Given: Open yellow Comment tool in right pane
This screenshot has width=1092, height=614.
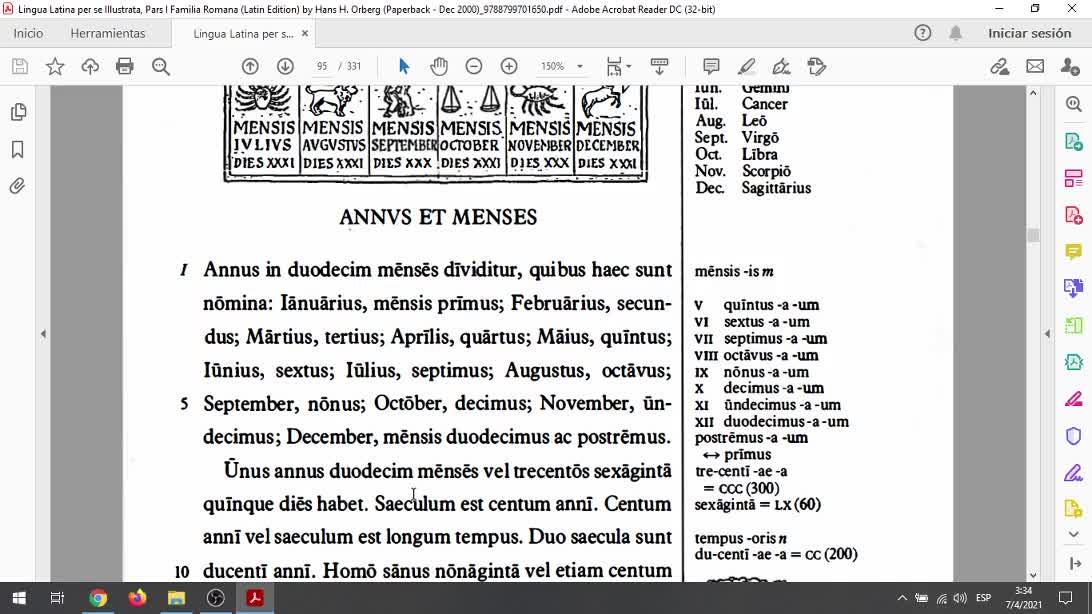Looking at the screenshot, I should (x=1074, y=251).
